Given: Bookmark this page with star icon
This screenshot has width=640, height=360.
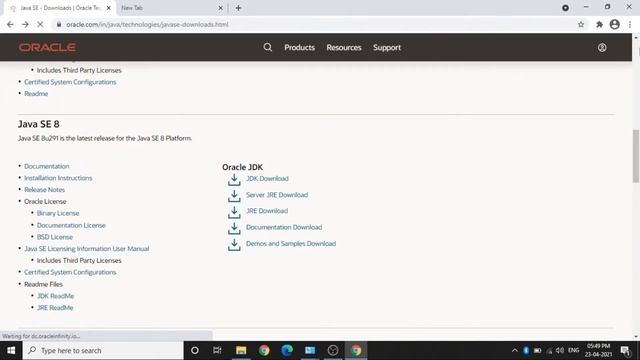Looking at the screenshot, I should pos(581,24).
